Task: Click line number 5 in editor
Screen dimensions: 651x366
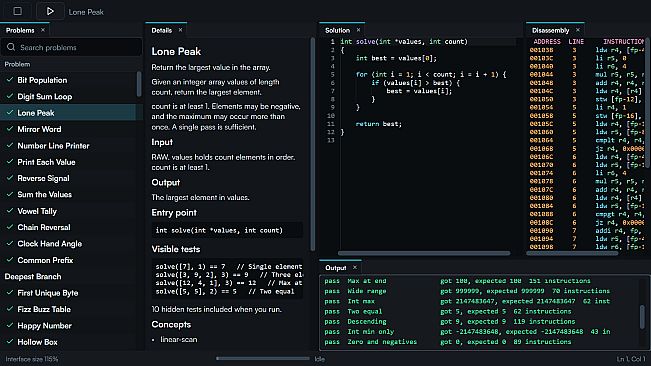Action: [x=333, y=74]
